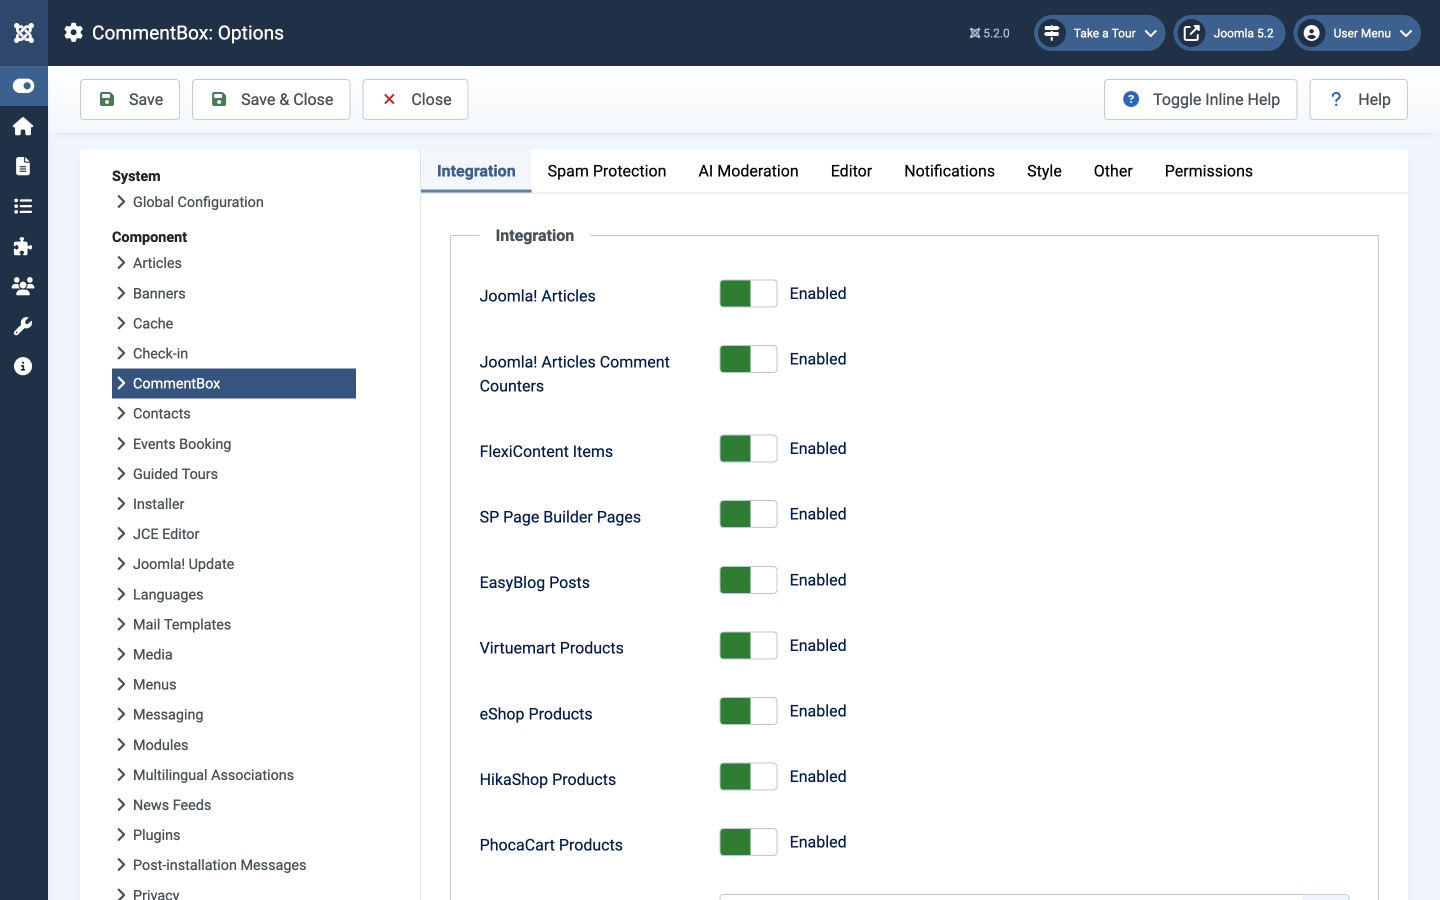Screen dimensions: 1440x900
Task: Expand the Banners chevron
Action: [121, 293]
